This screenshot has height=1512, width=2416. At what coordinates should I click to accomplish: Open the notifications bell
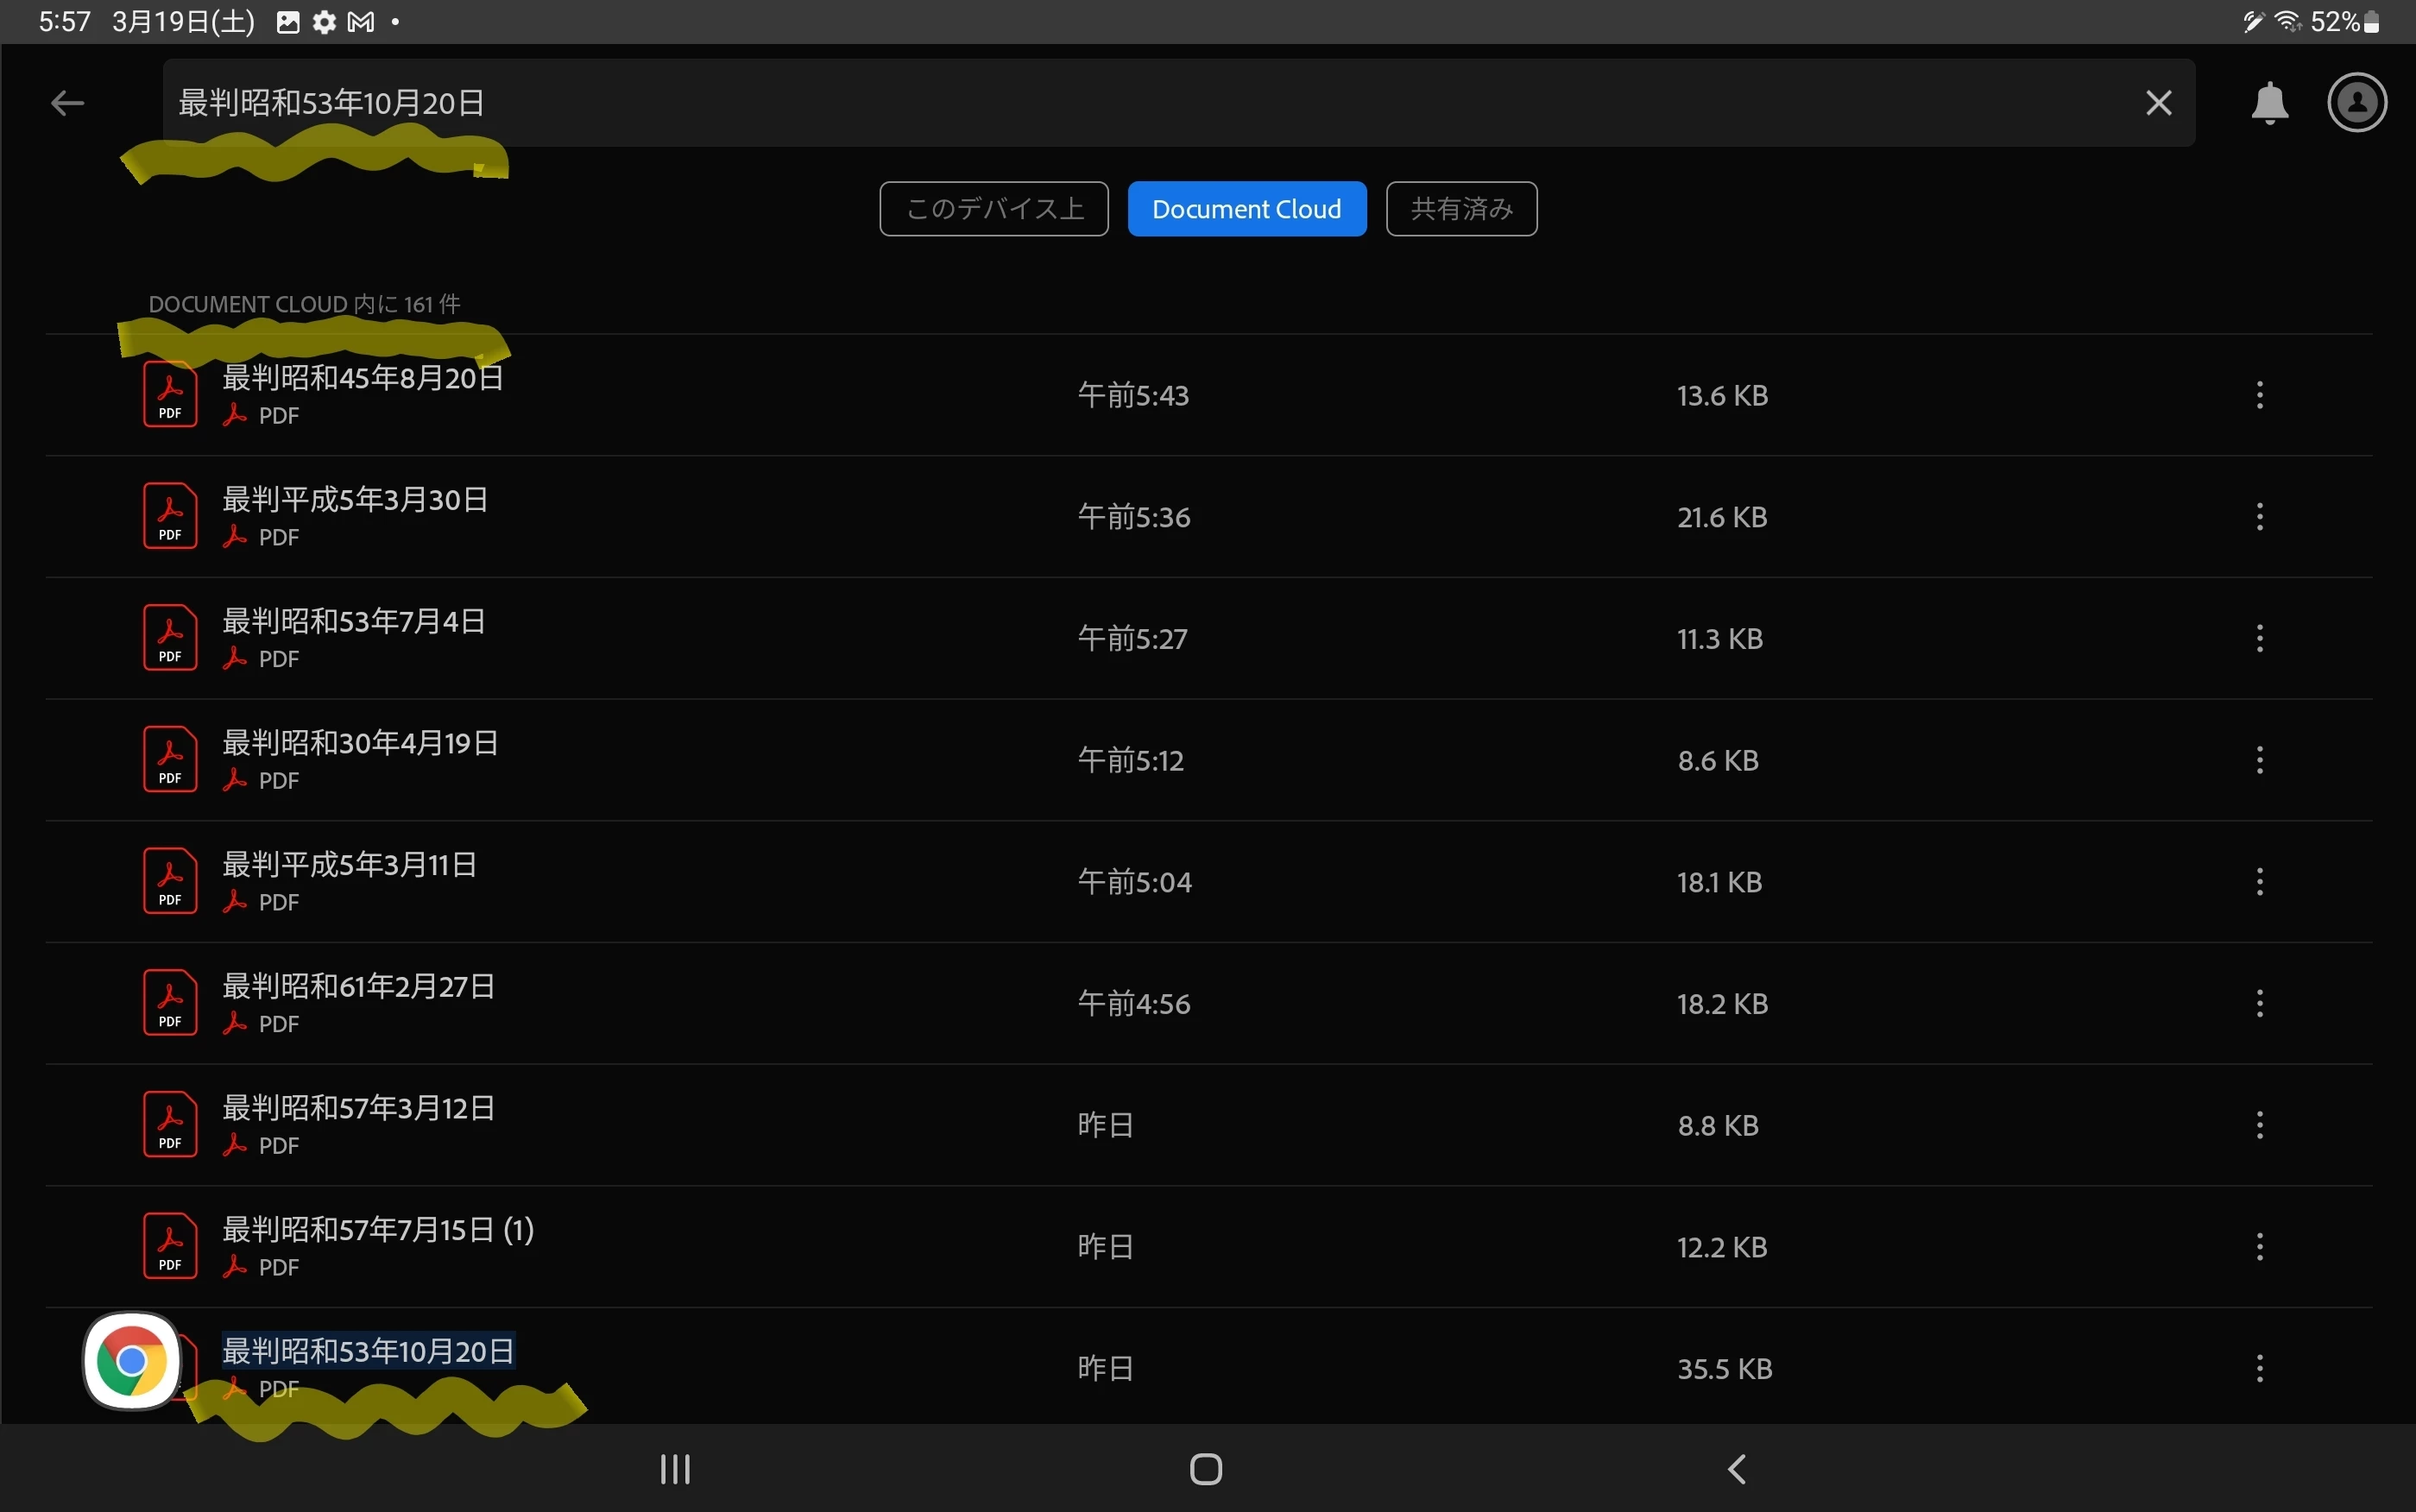tap(2269, 103)
